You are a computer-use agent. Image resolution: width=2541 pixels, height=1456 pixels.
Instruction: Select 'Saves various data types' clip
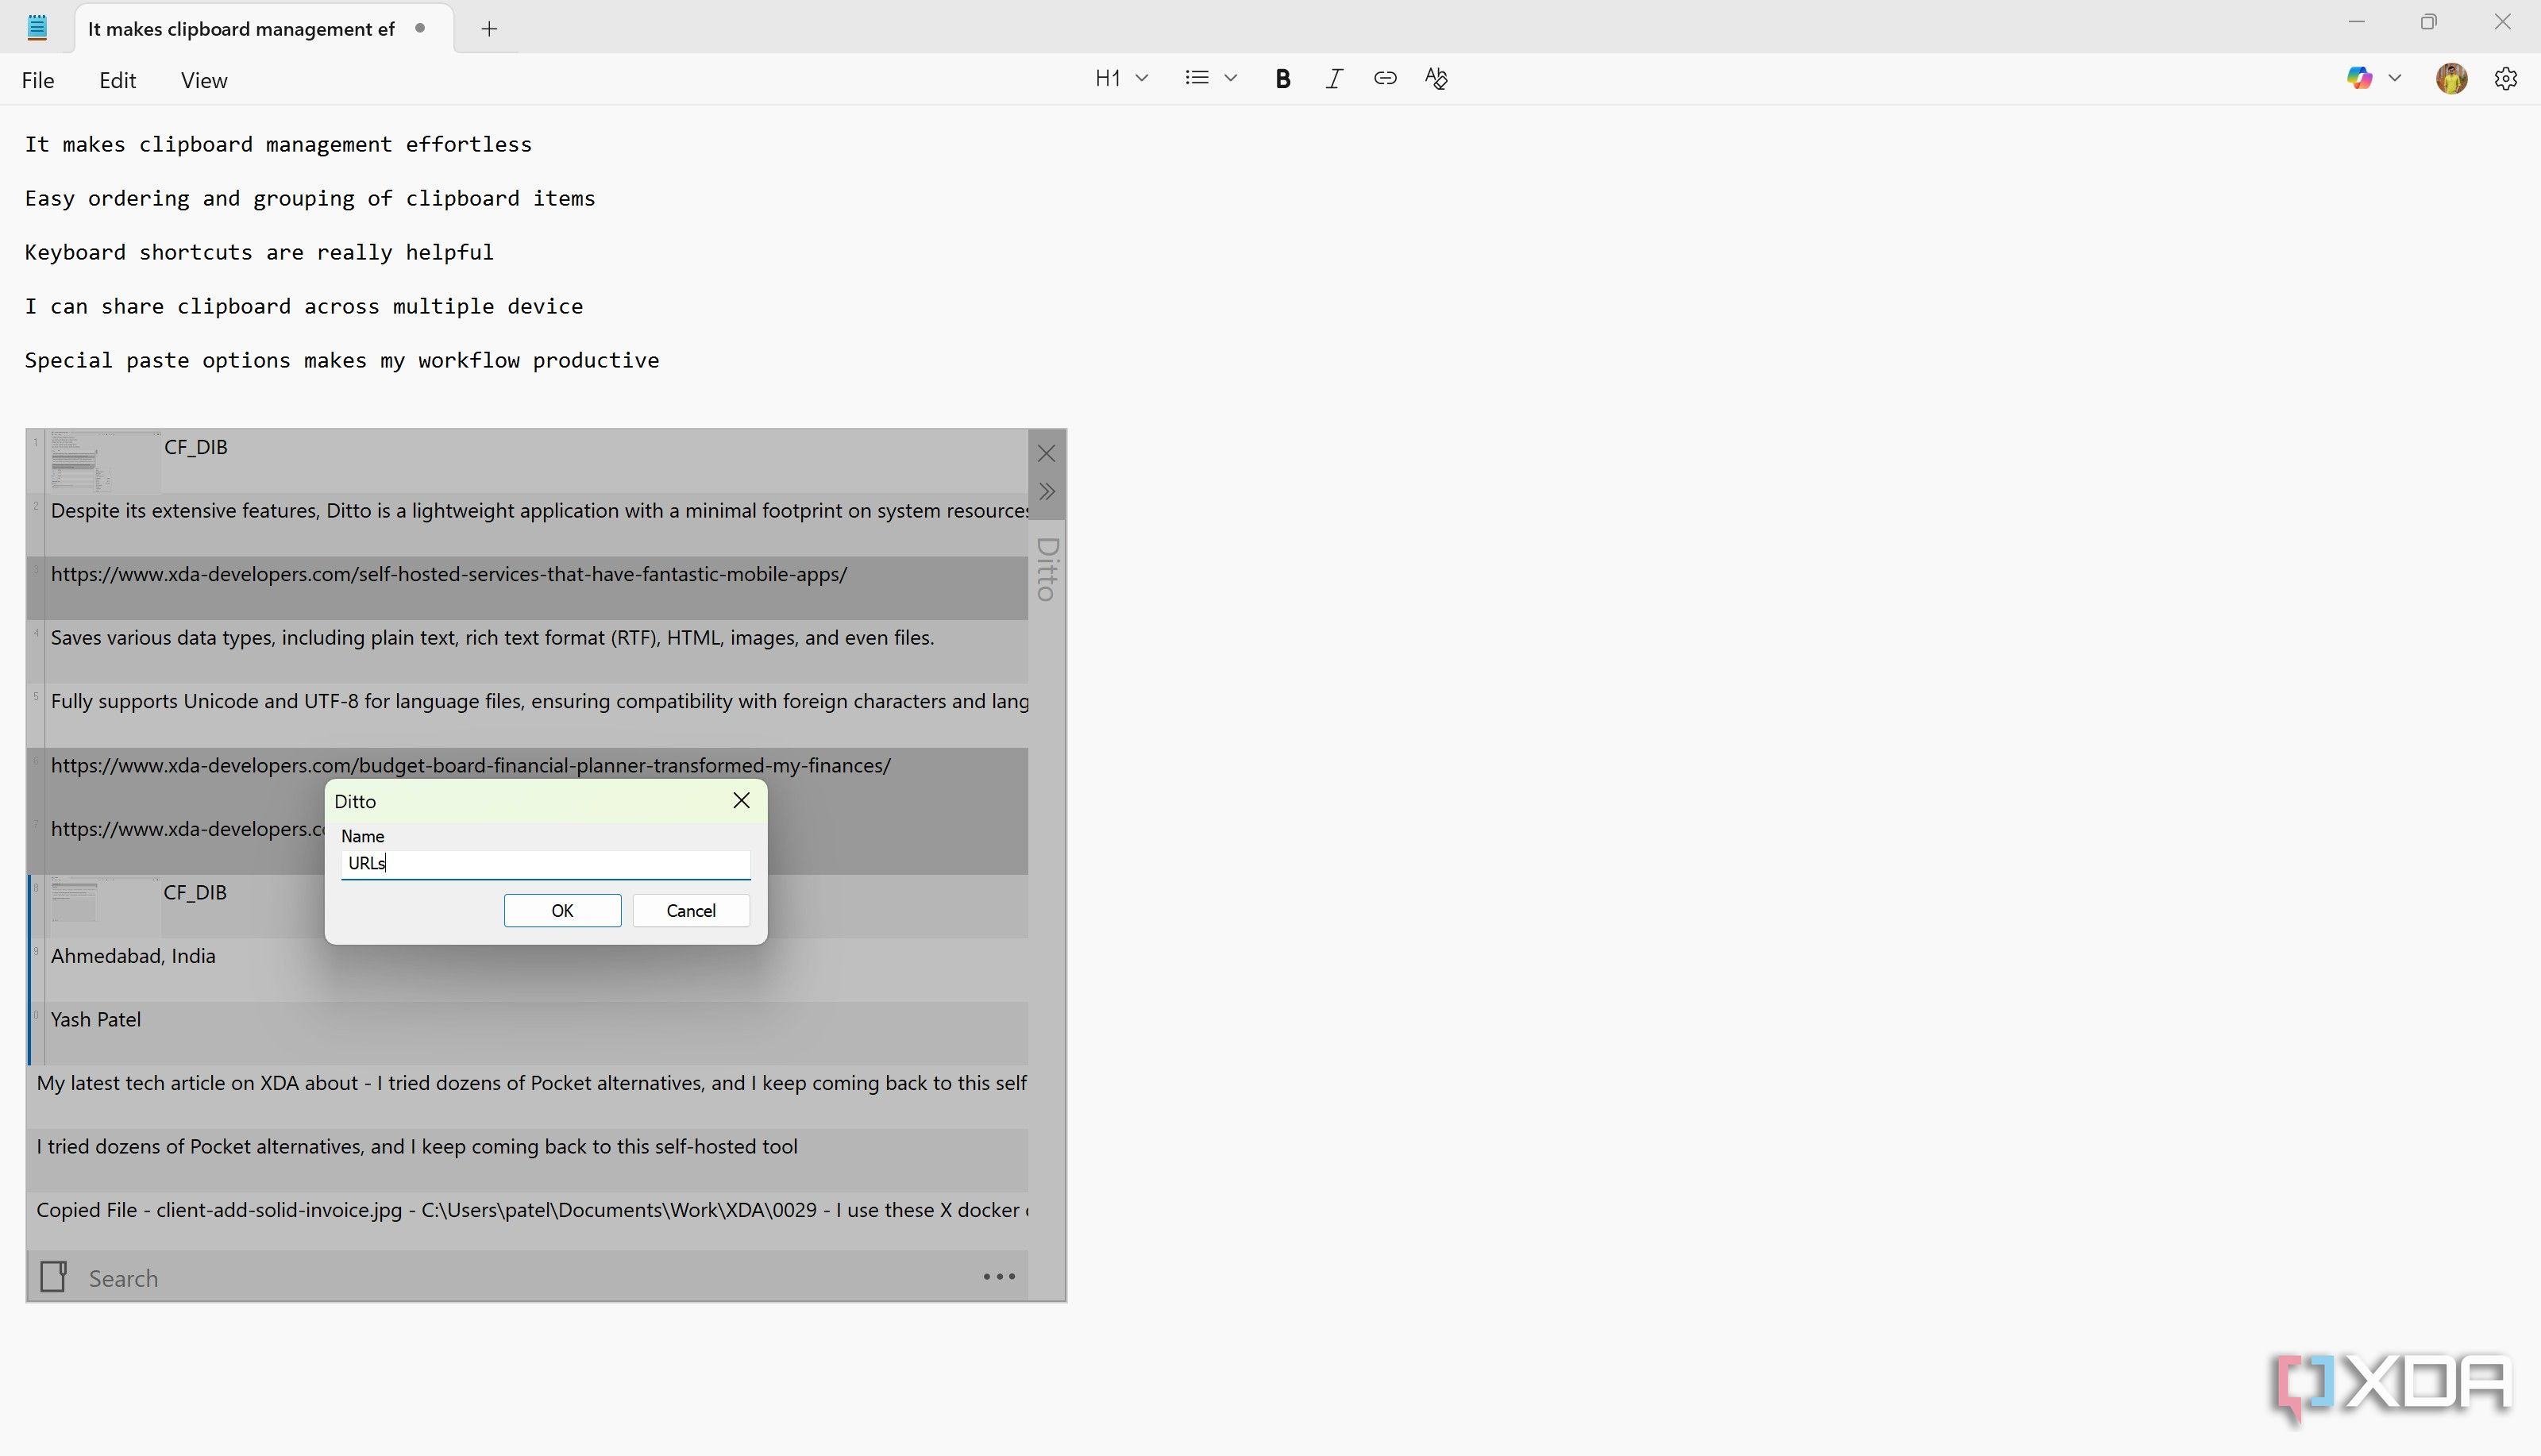[529, 651]
